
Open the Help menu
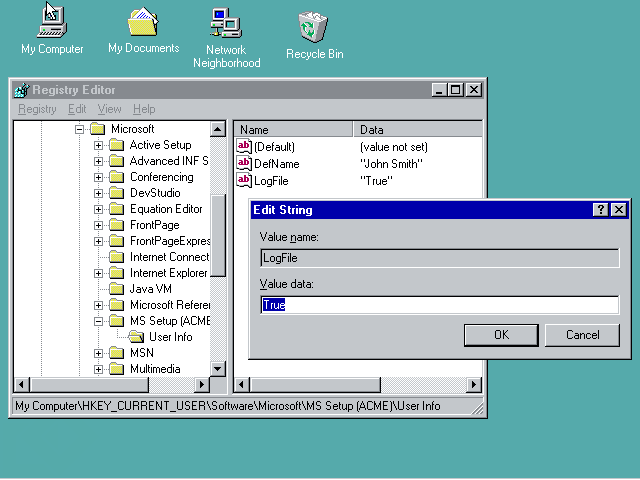coord(144,109)
